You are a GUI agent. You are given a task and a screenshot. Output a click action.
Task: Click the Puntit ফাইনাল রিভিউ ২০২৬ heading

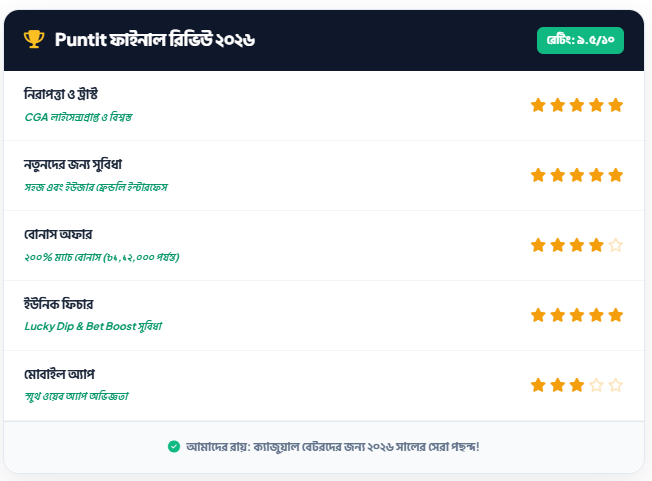155,40
